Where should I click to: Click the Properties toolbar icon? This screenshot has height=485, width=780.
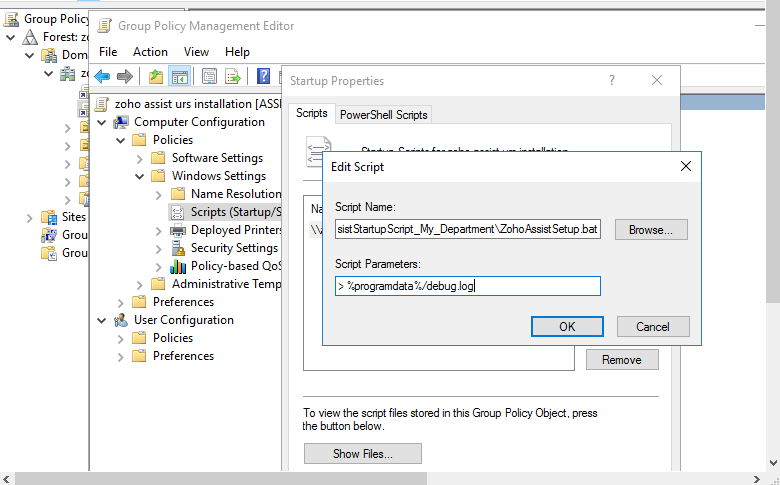pos(209,76)
